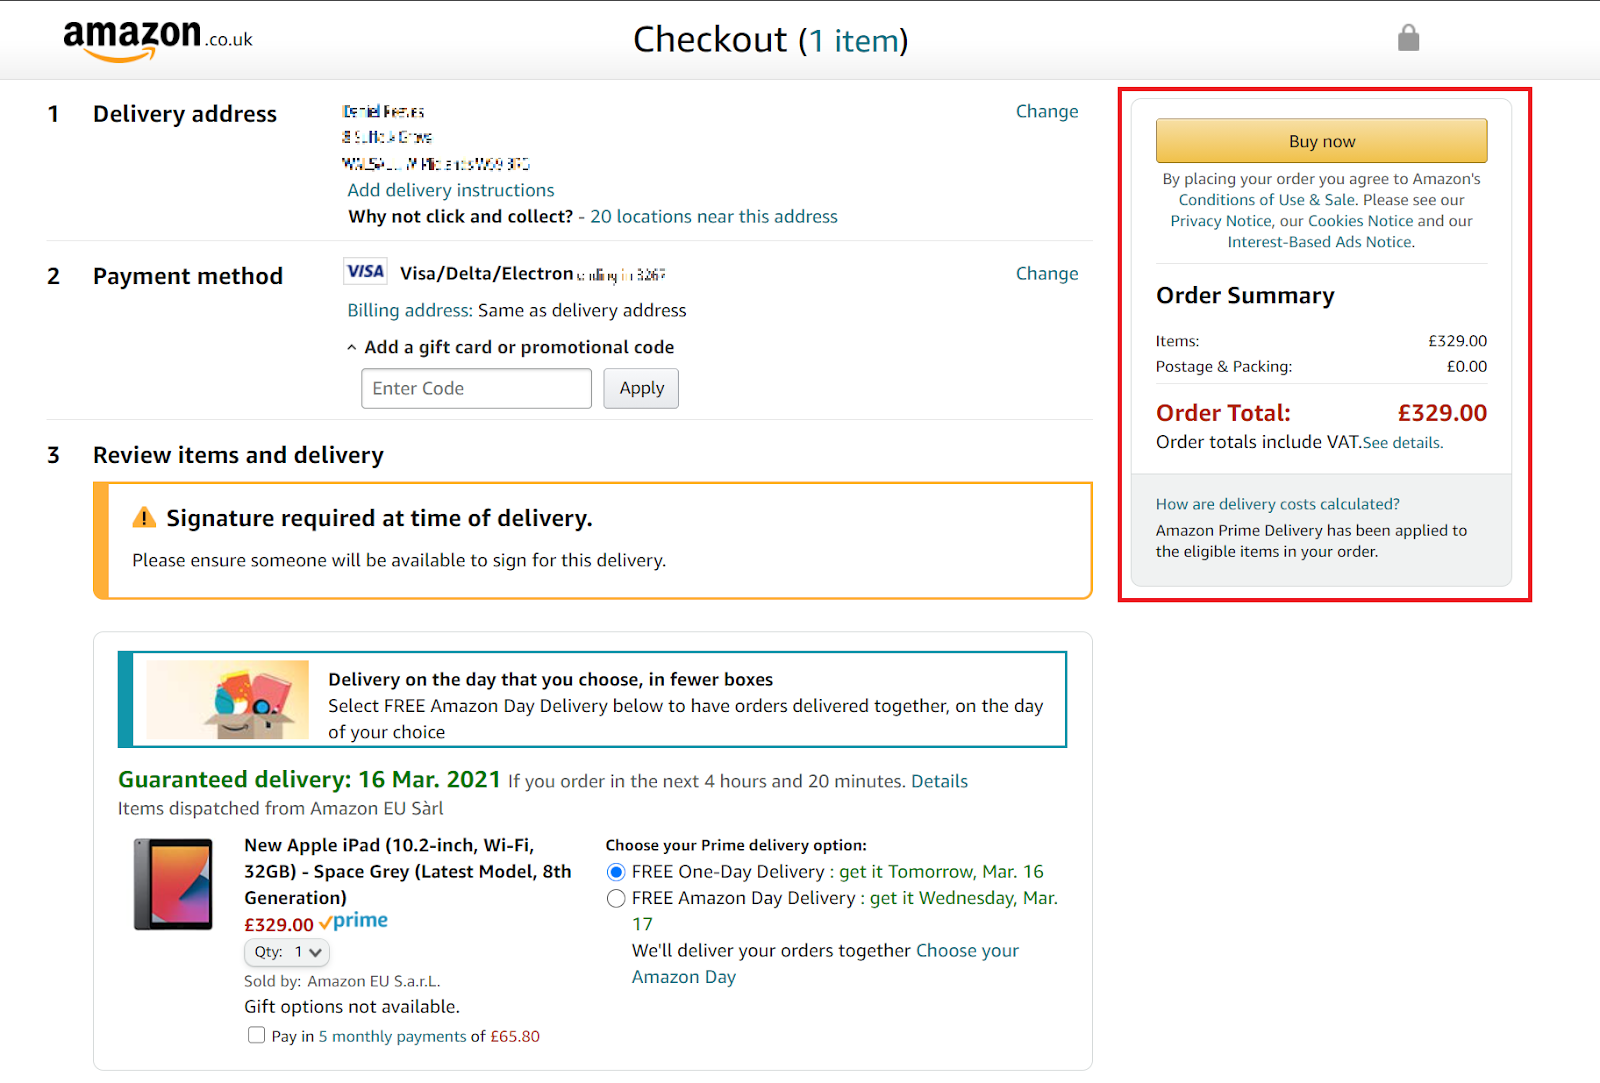Image resolution: width=1600 pixels, height=1083 pixels.
Task: Focus the Enter Code input field
Action: point(476,388)
